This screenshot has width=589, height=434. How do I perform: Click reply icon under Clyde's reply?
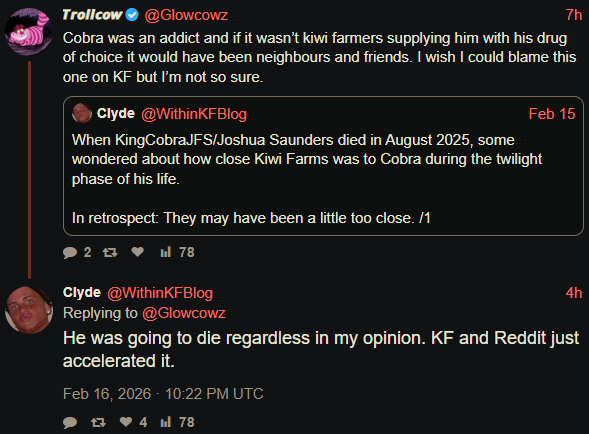pos(70,422)
